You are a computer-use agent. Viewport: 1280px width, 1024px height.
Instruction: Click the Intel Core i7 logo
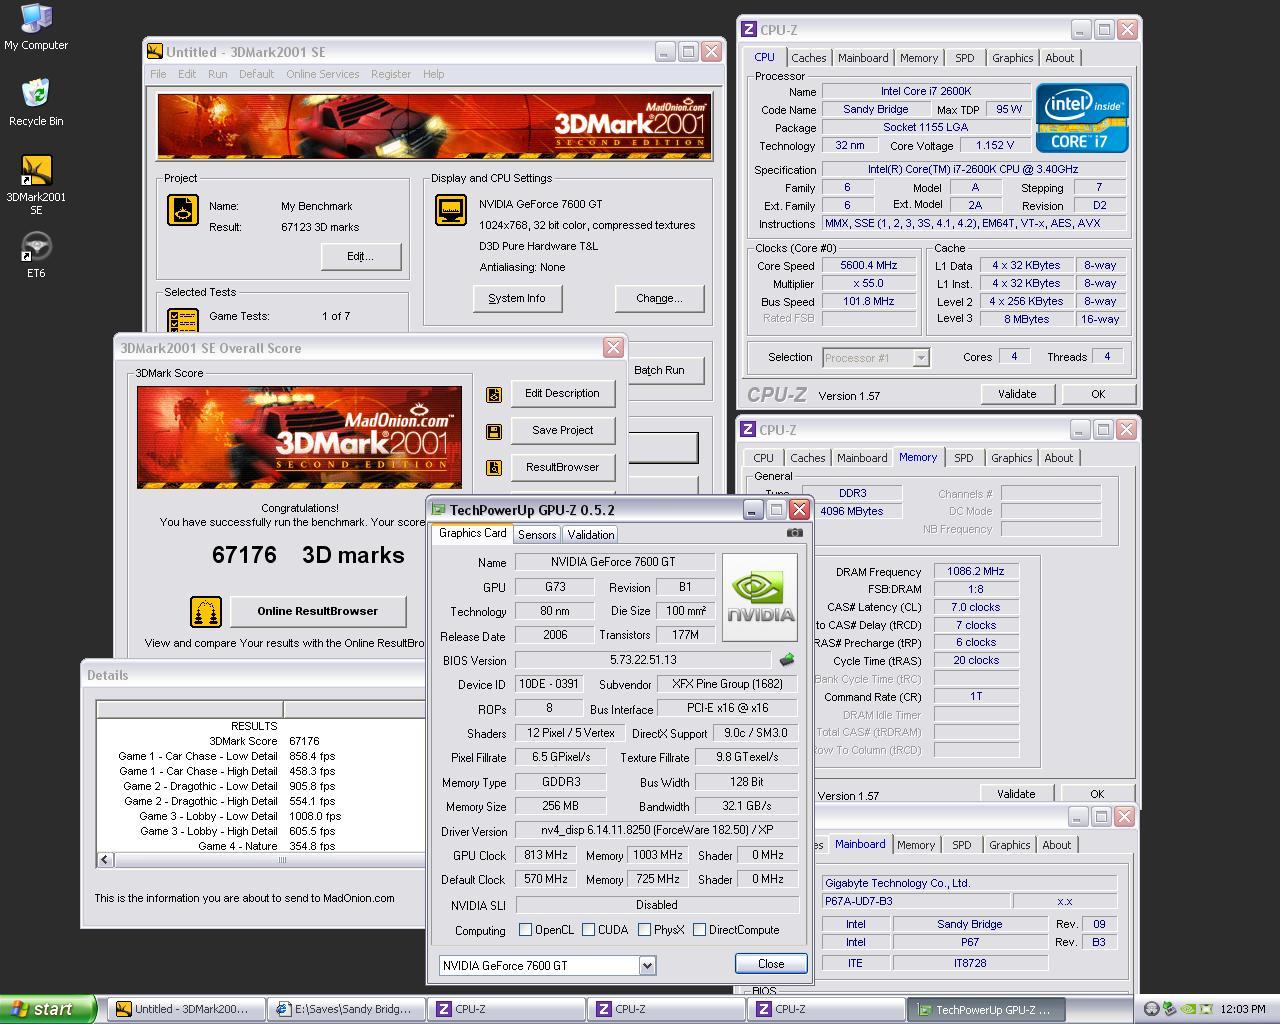coord(1082,117)
